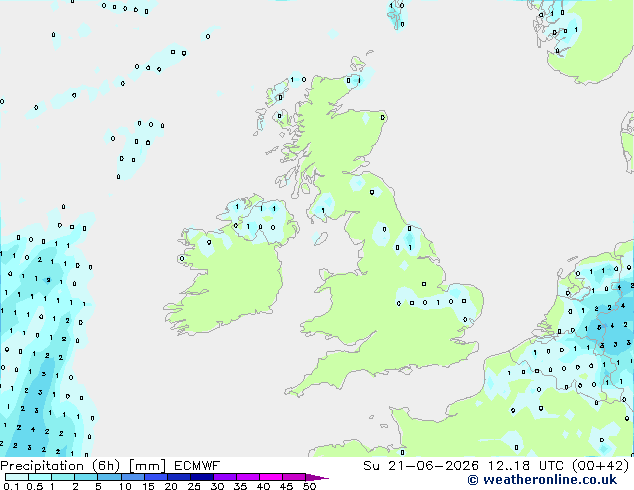Click the 'ECMWF' model label
This screenshot has height=490, width=634.
[197, 466]
